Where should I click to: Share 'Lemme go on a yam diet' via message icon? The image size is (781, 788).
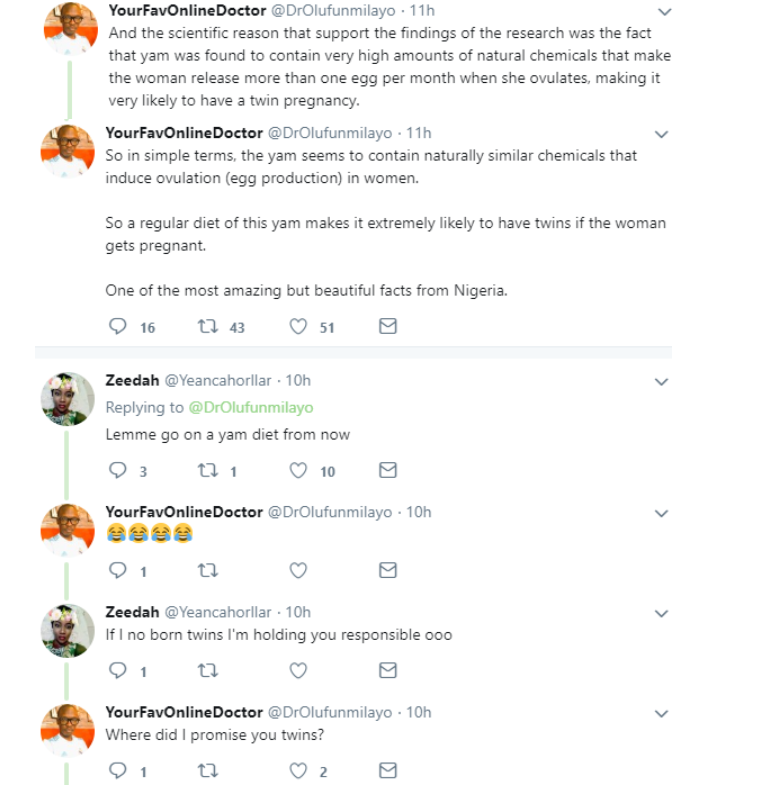coord(388,471)
